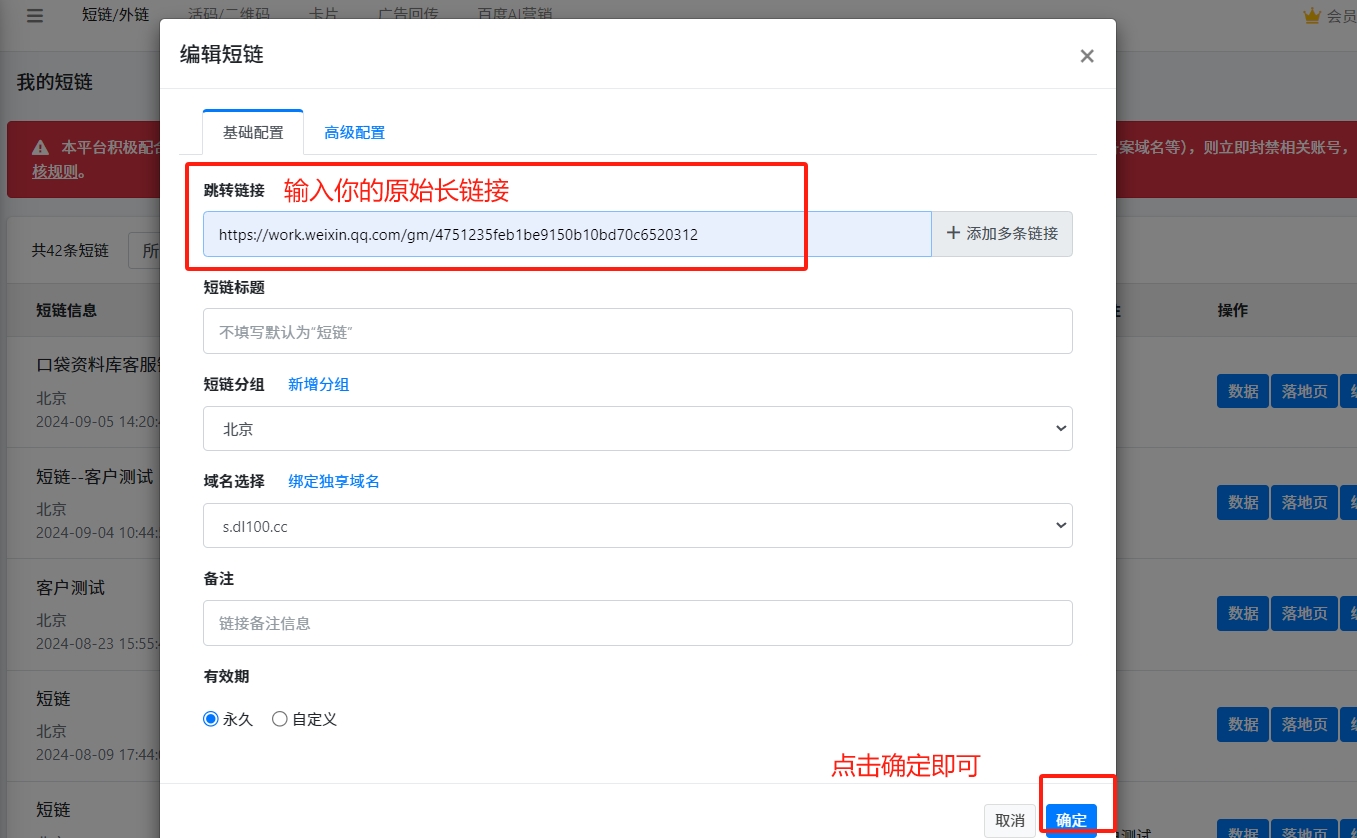Click the add multiple links button
The image size is (1357, 838).
tap(1002, 234)
